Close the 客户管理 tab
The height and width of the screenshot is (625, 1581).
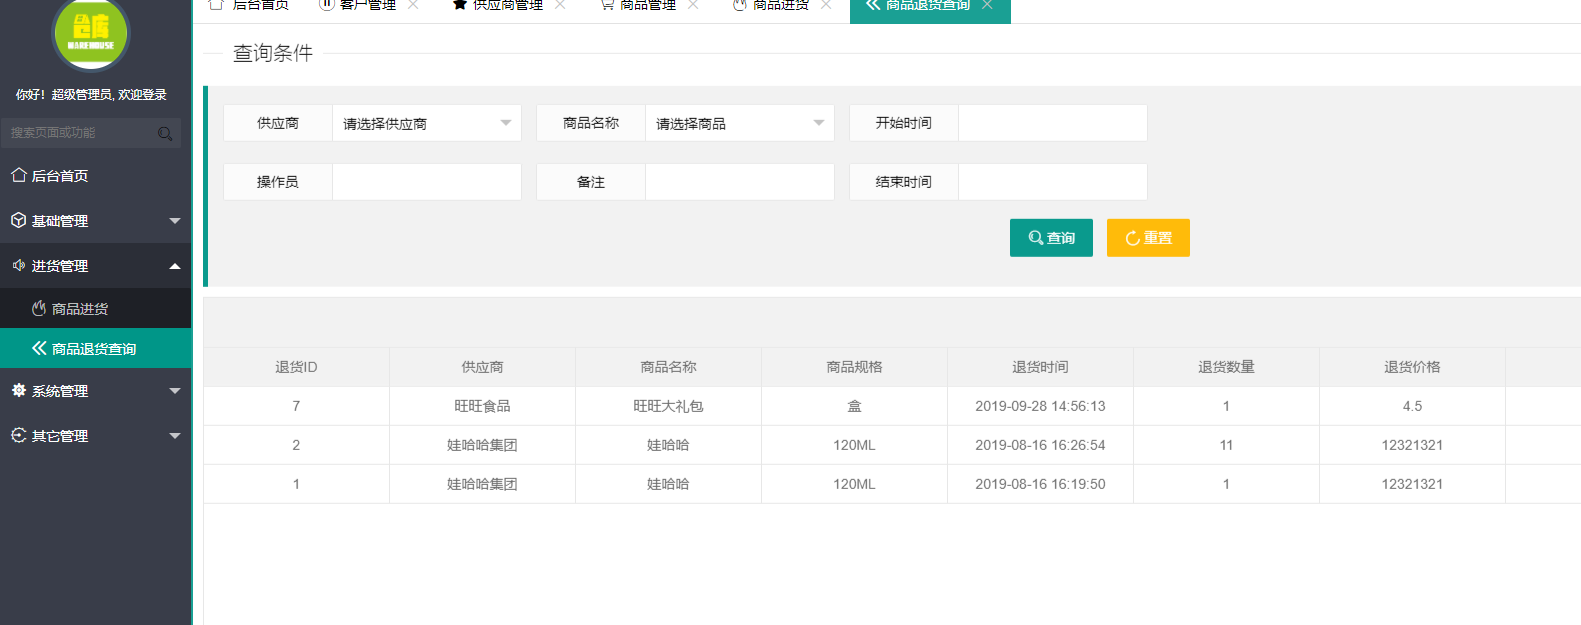pos(413,5)
